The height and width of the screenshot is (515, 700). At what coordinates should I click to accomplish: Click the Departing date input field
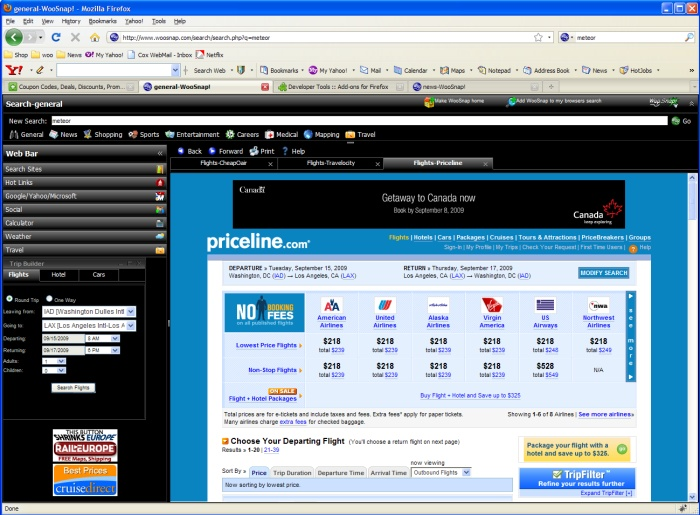point(63,339)
